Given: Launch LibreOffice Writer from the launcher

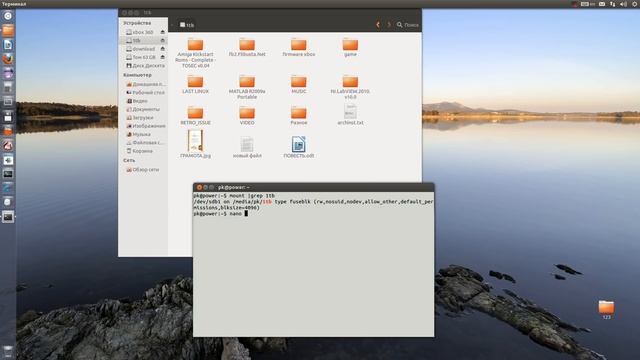Looking at the screenshot, I should click(8, 44).
